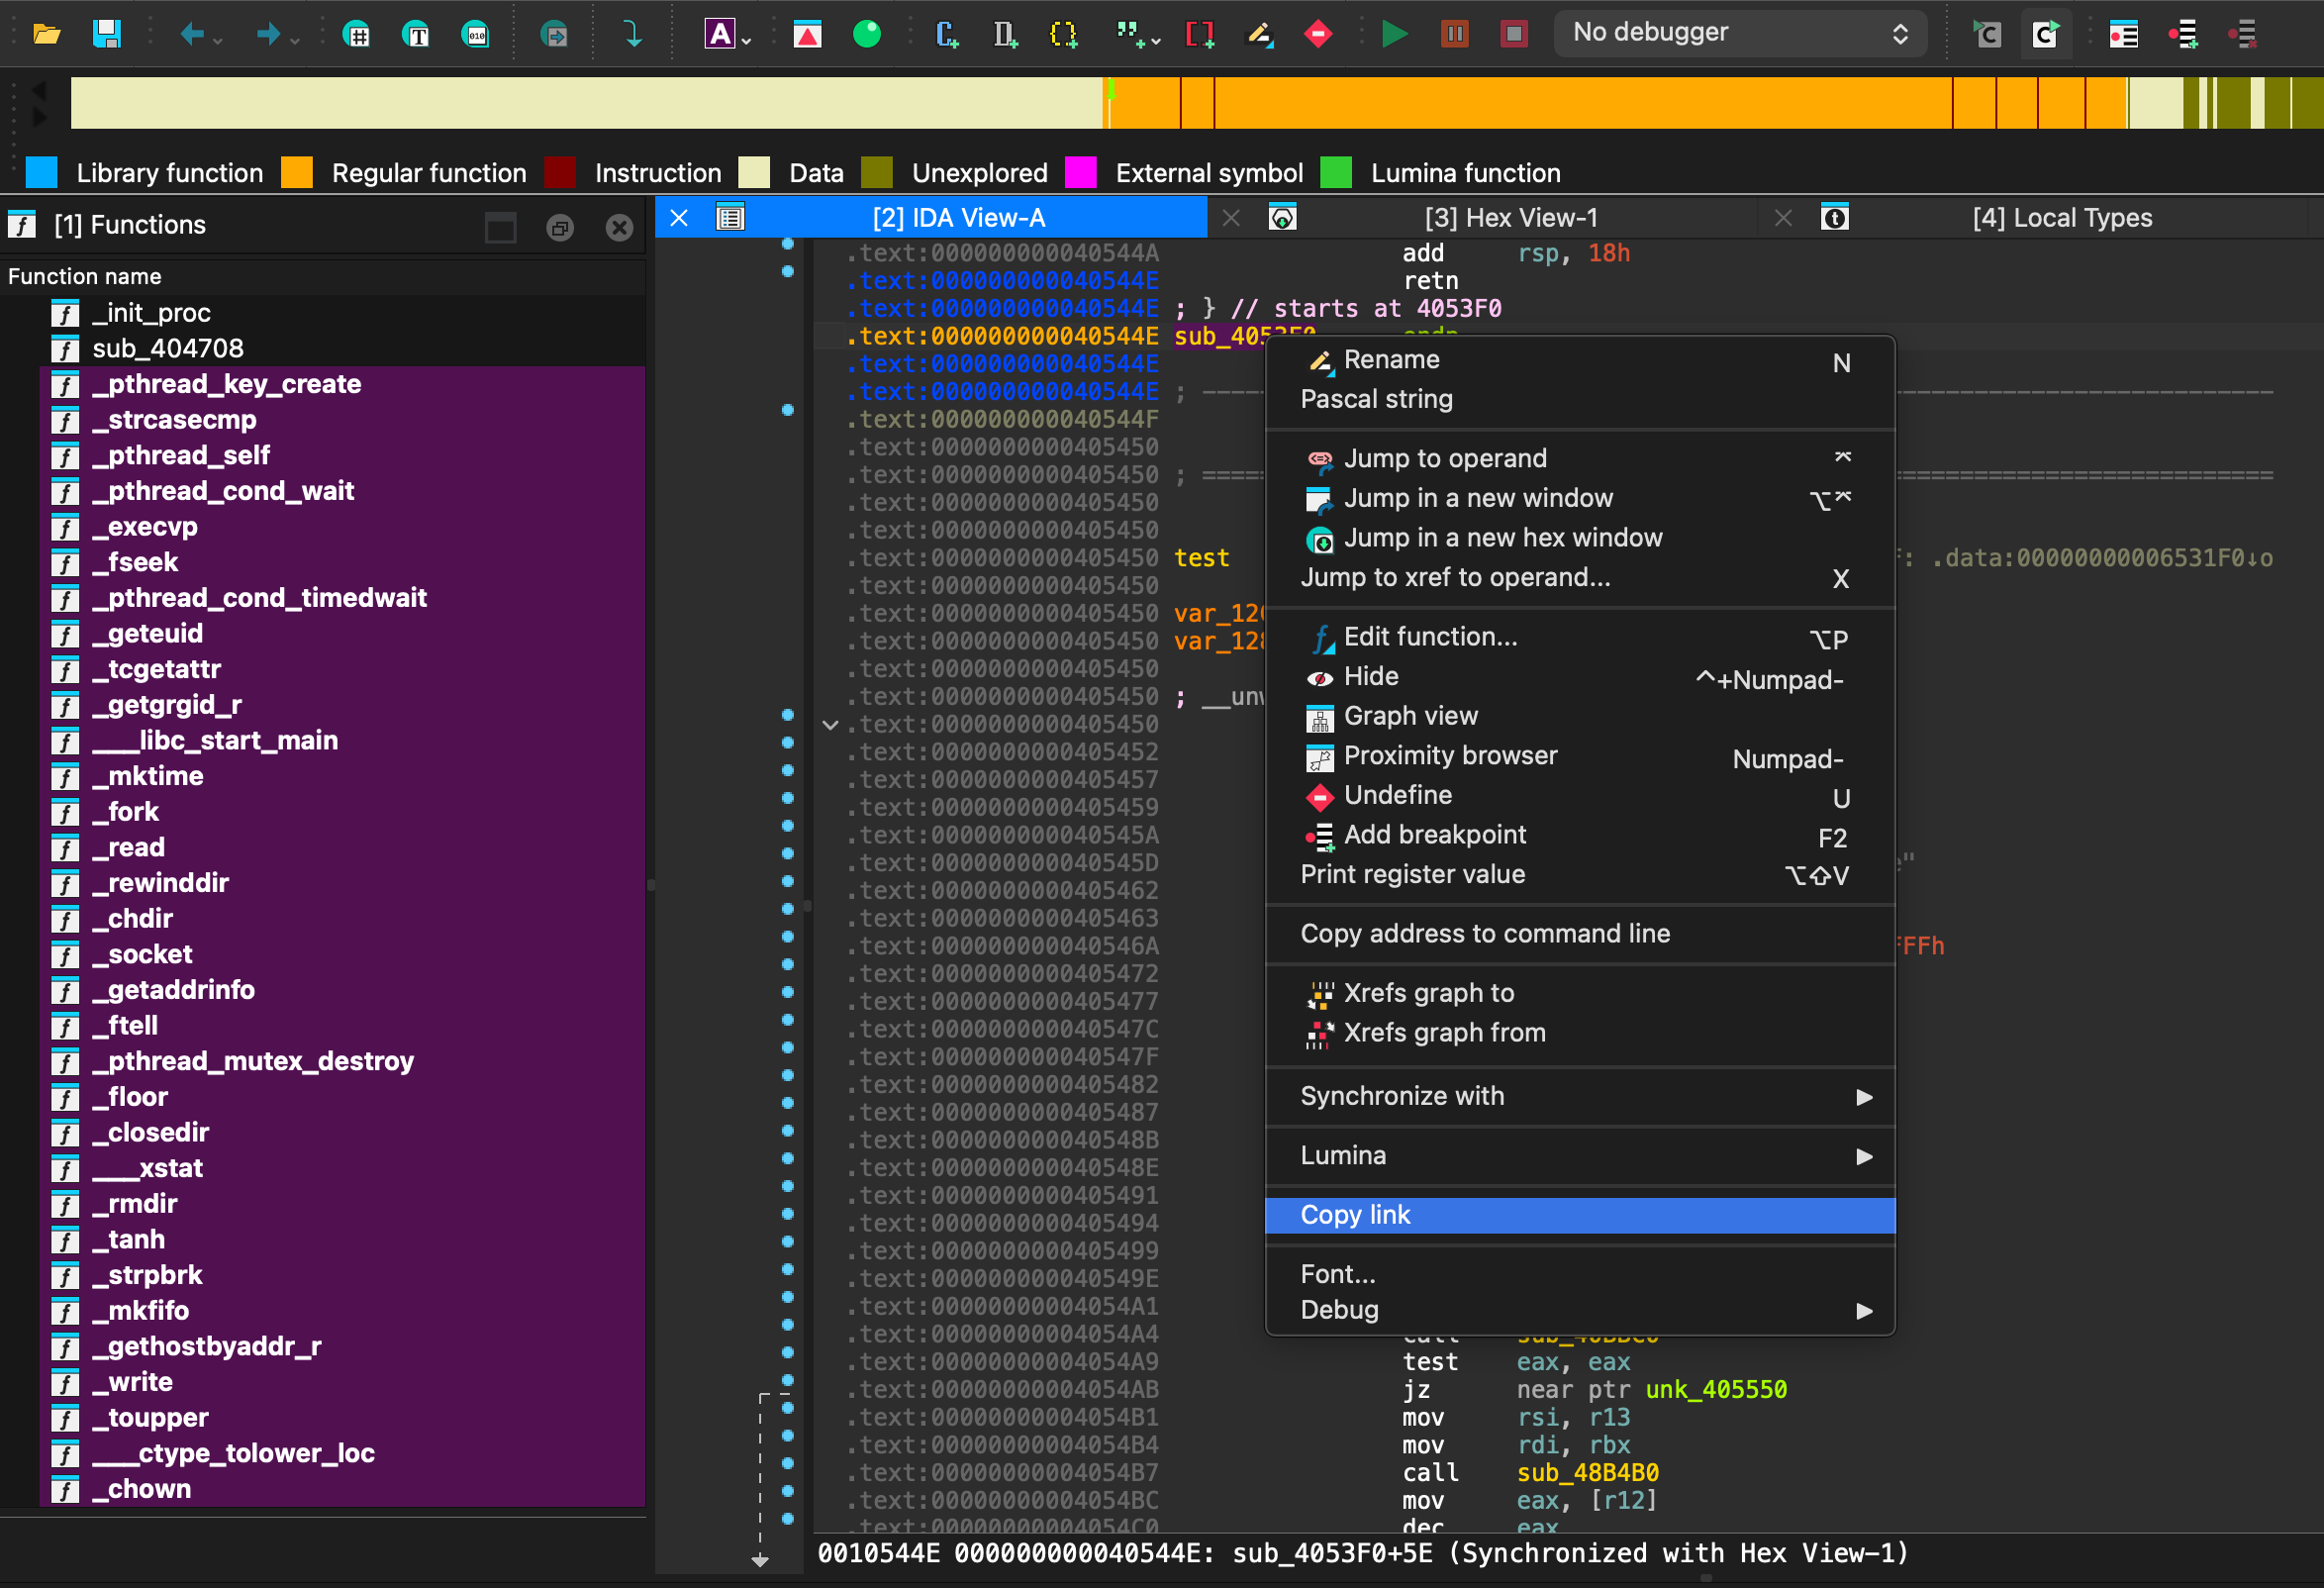Click the red square brackets toolbar icon

point(1199,34)
